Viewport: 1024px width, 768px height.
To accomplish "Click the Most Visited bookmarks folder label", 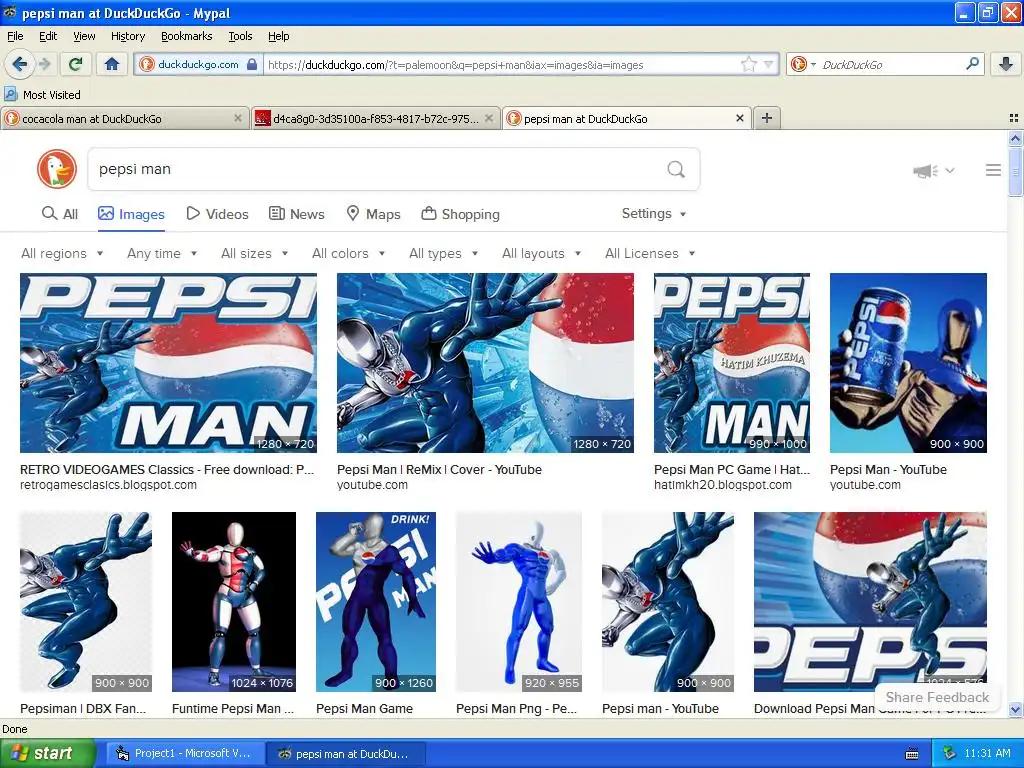I will click(52, 95).
